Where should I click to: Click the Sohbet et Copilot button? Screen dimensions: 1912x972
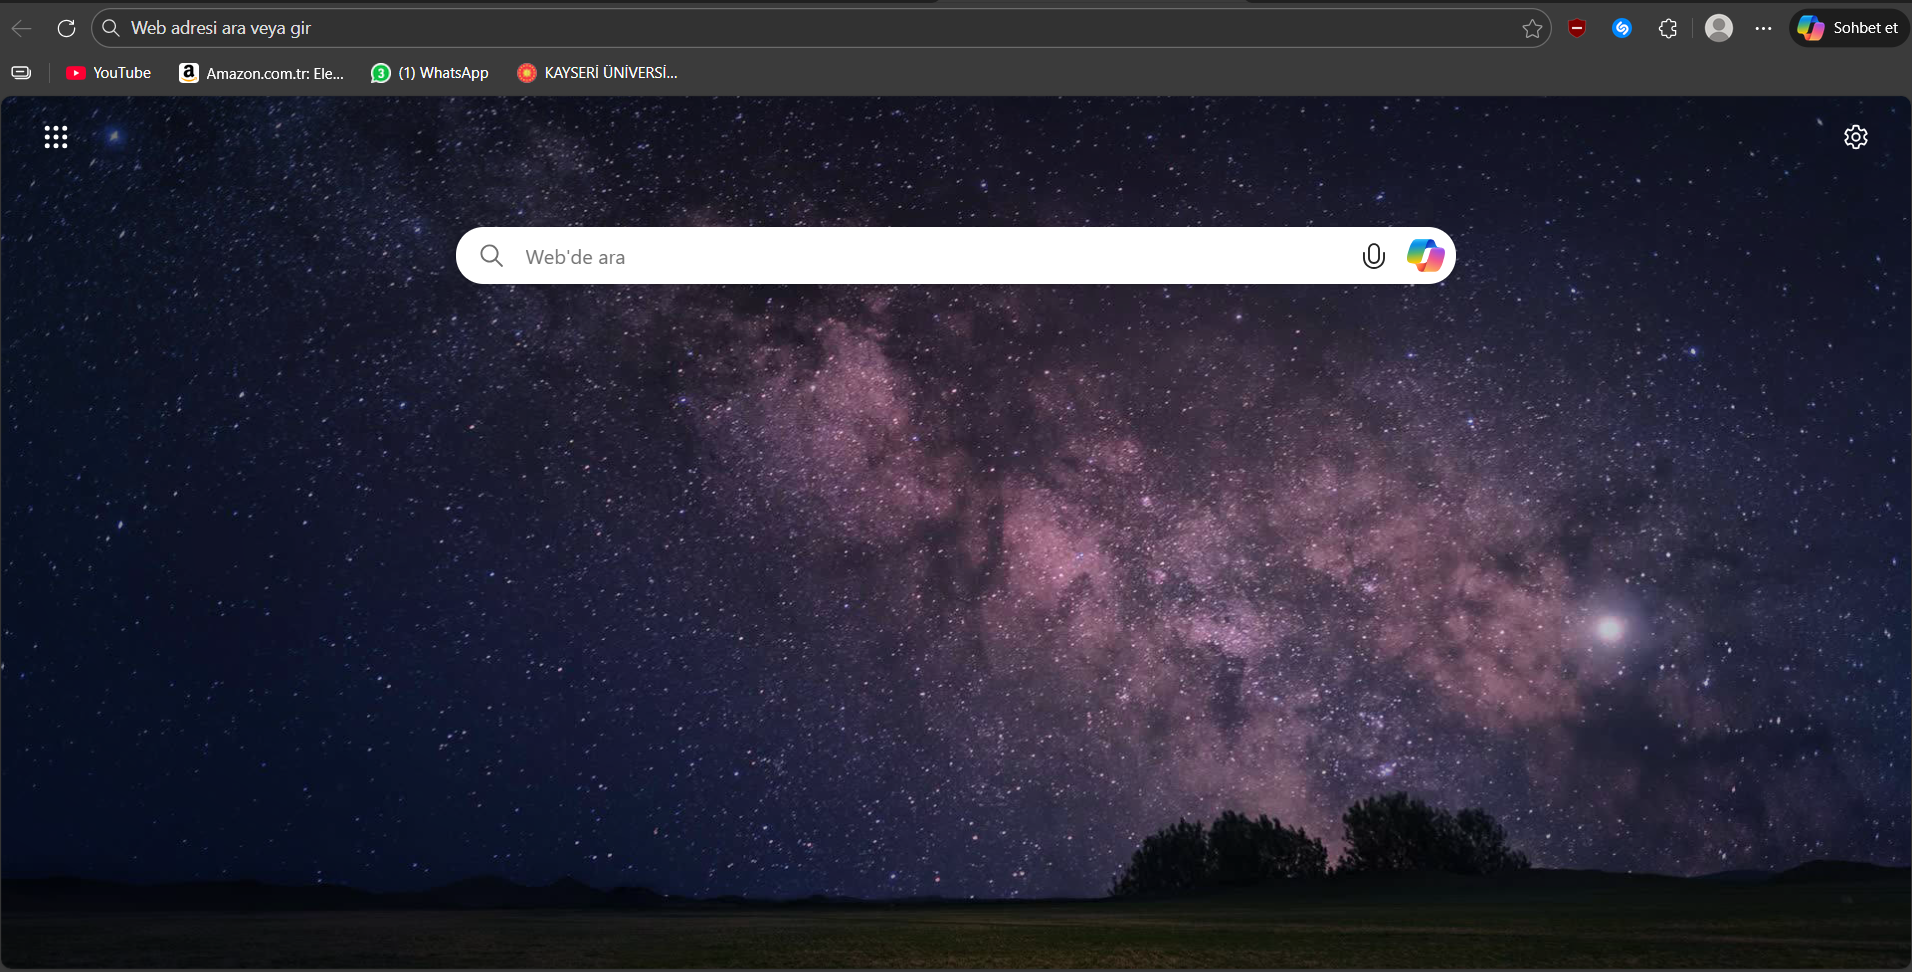coord(1848,28)
